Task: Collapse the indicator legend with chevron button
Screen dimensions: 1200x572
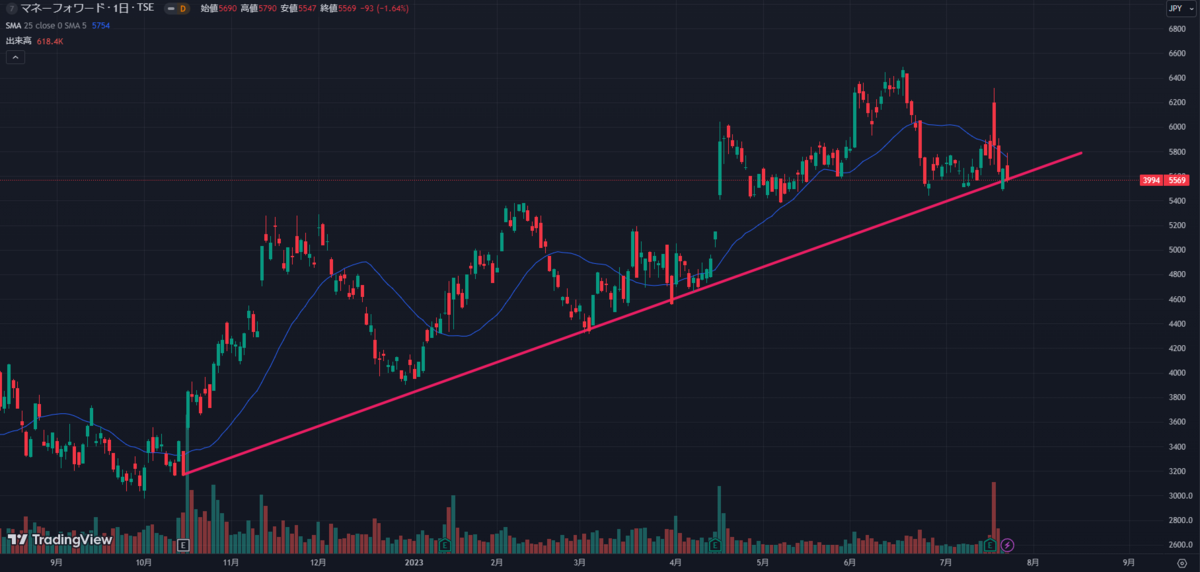Action: point(16,58)
